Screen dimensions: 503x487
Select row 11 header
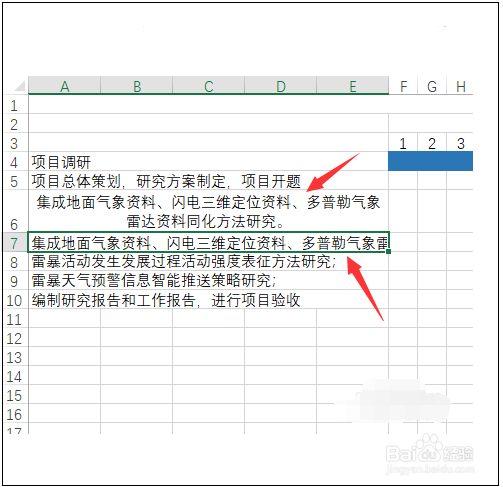[15, 318]
